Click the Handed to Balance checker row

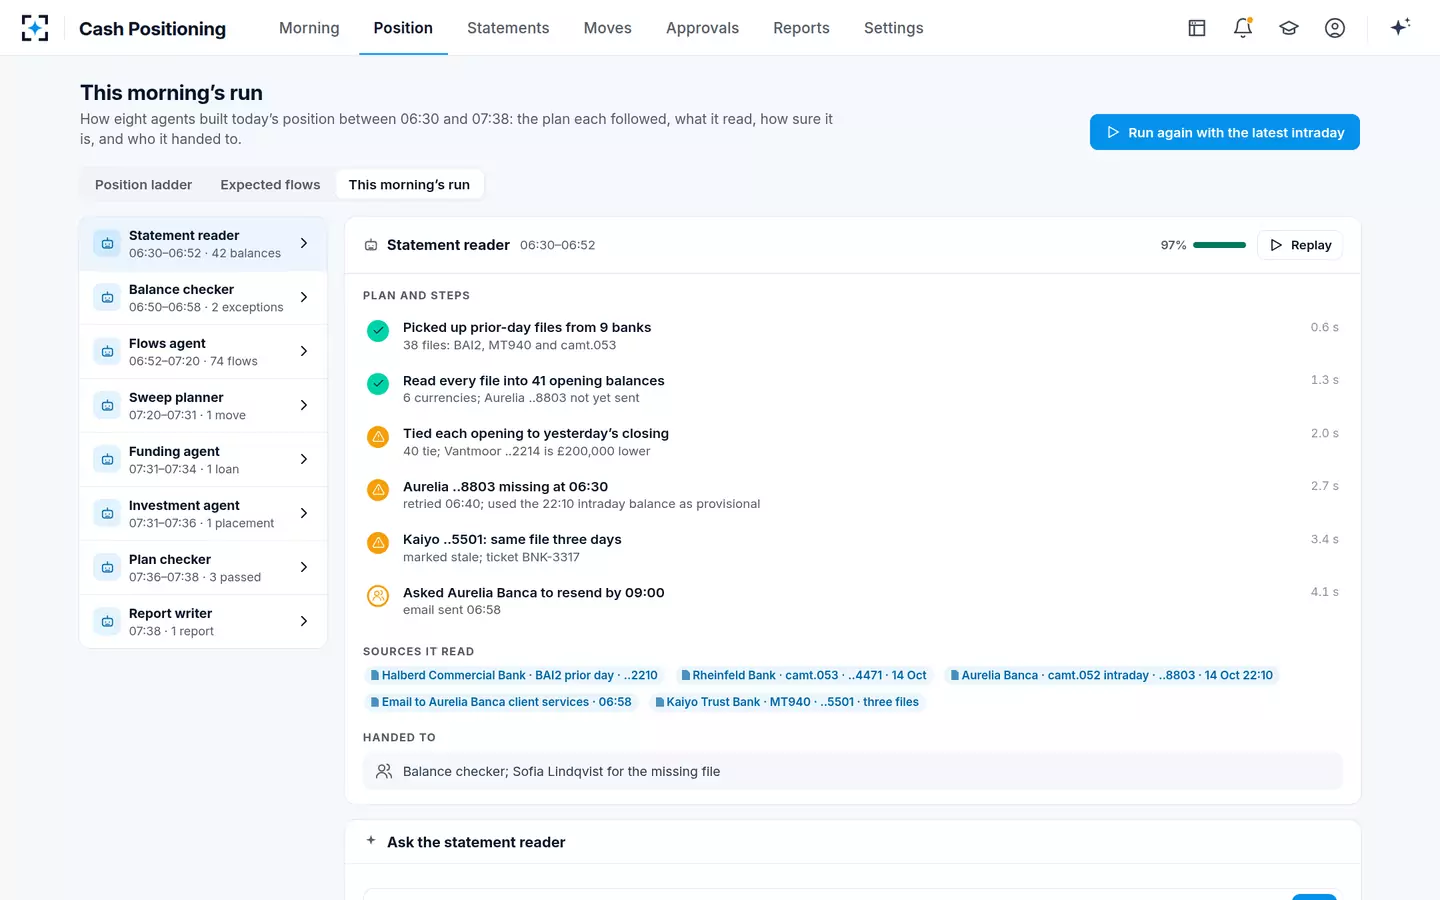[x=852, y=771]
